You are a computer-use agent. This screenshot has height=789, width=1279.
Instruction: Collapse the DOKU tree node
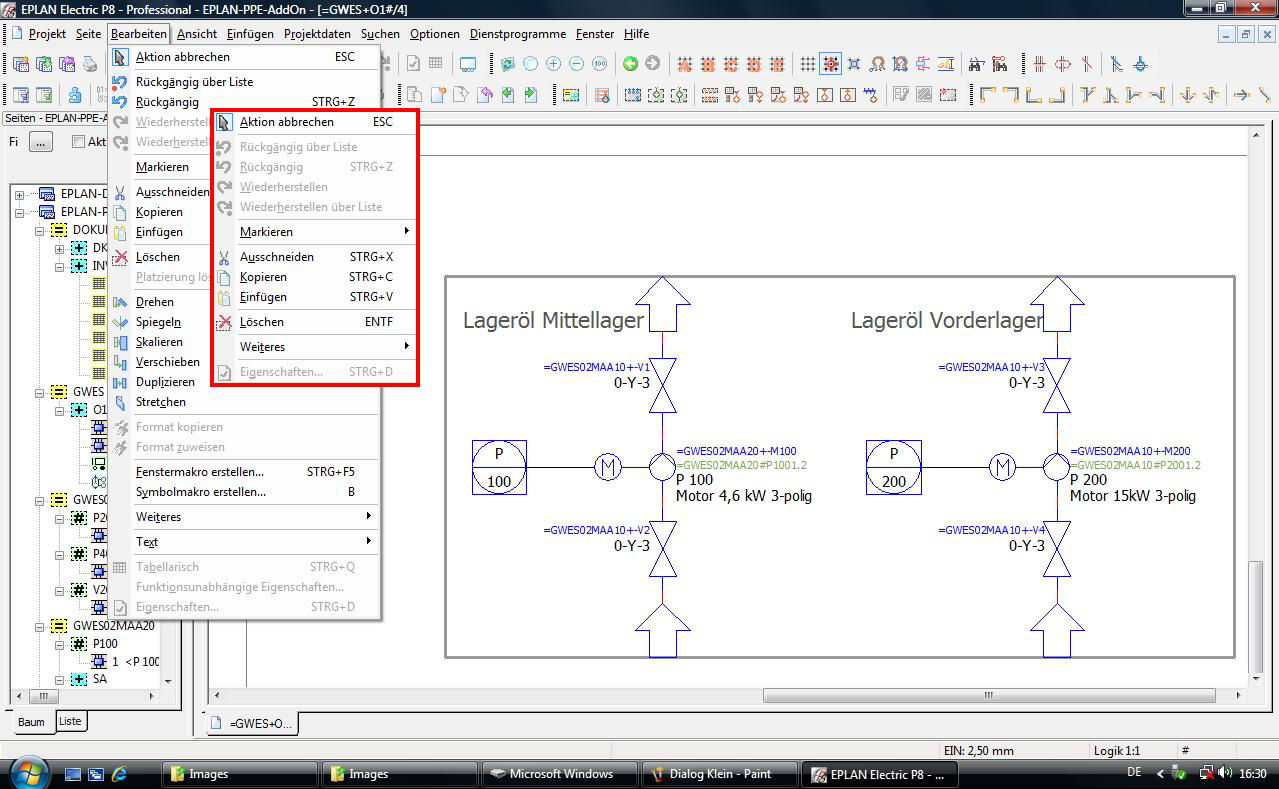[39, 230]
